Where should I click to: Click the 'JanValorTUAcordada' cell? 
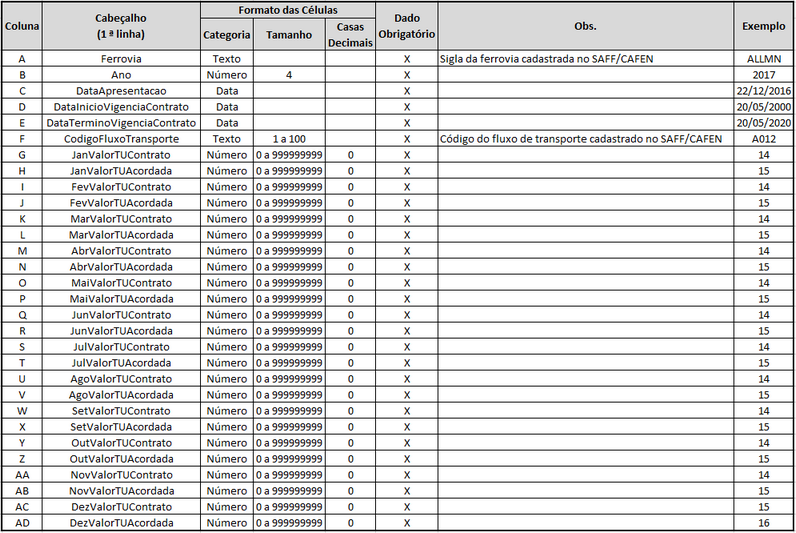121,171
